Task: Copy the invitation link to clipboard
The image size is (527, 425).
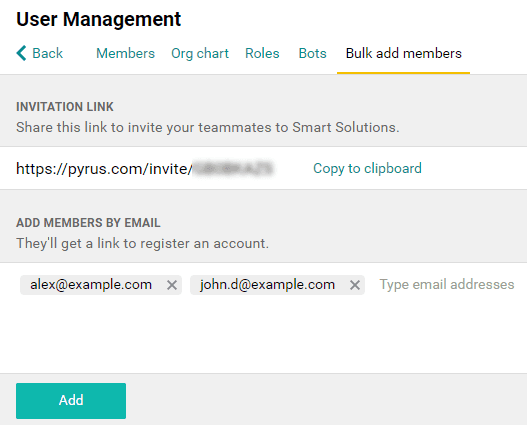Action: pyautogui.click(x=367, y=168)
